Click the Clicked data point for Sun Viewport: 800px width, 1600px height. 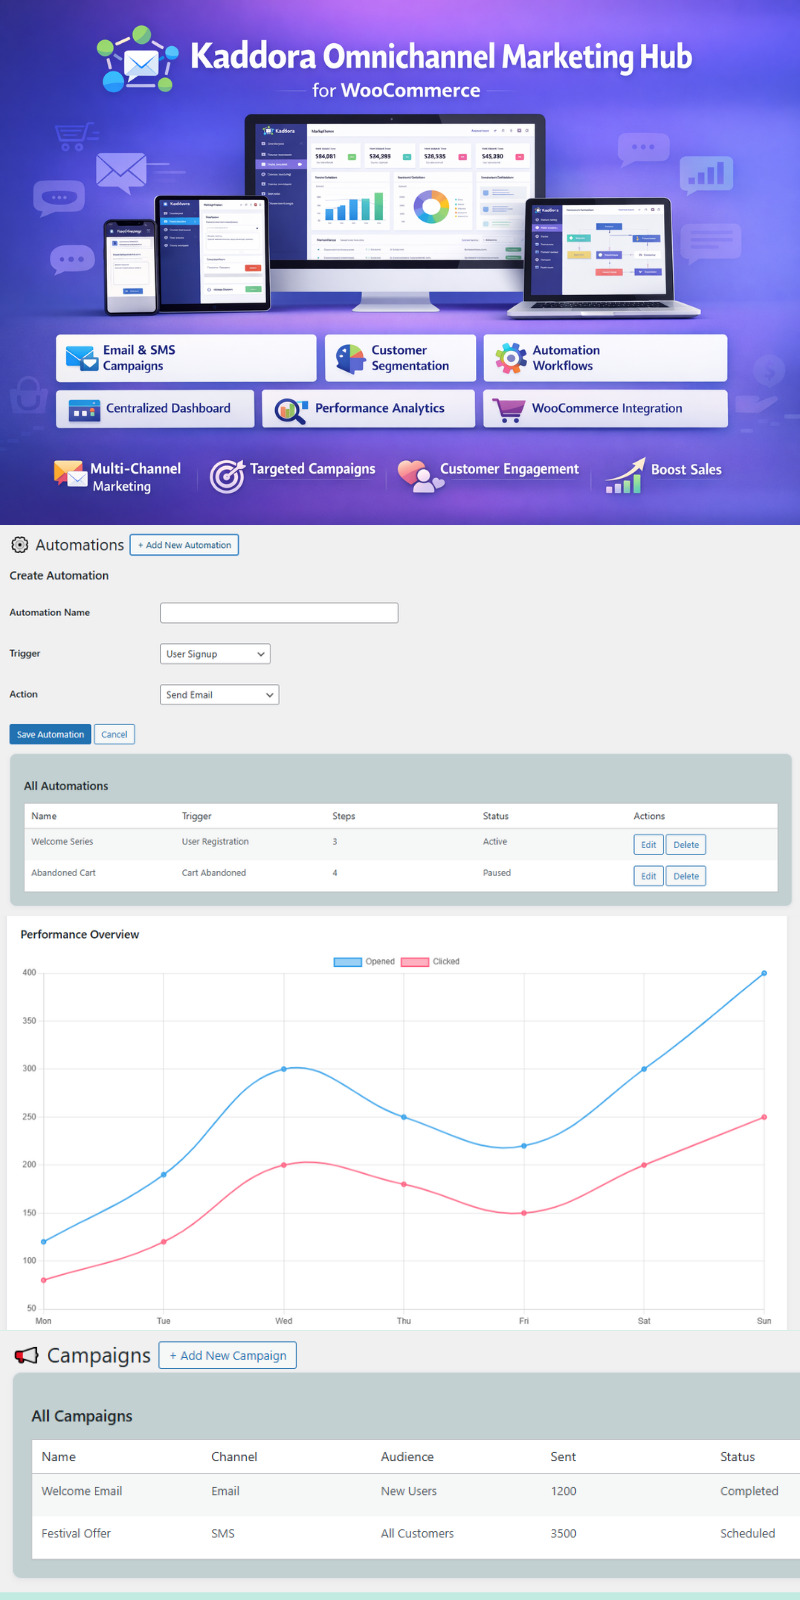click(x=764, y=1117)
